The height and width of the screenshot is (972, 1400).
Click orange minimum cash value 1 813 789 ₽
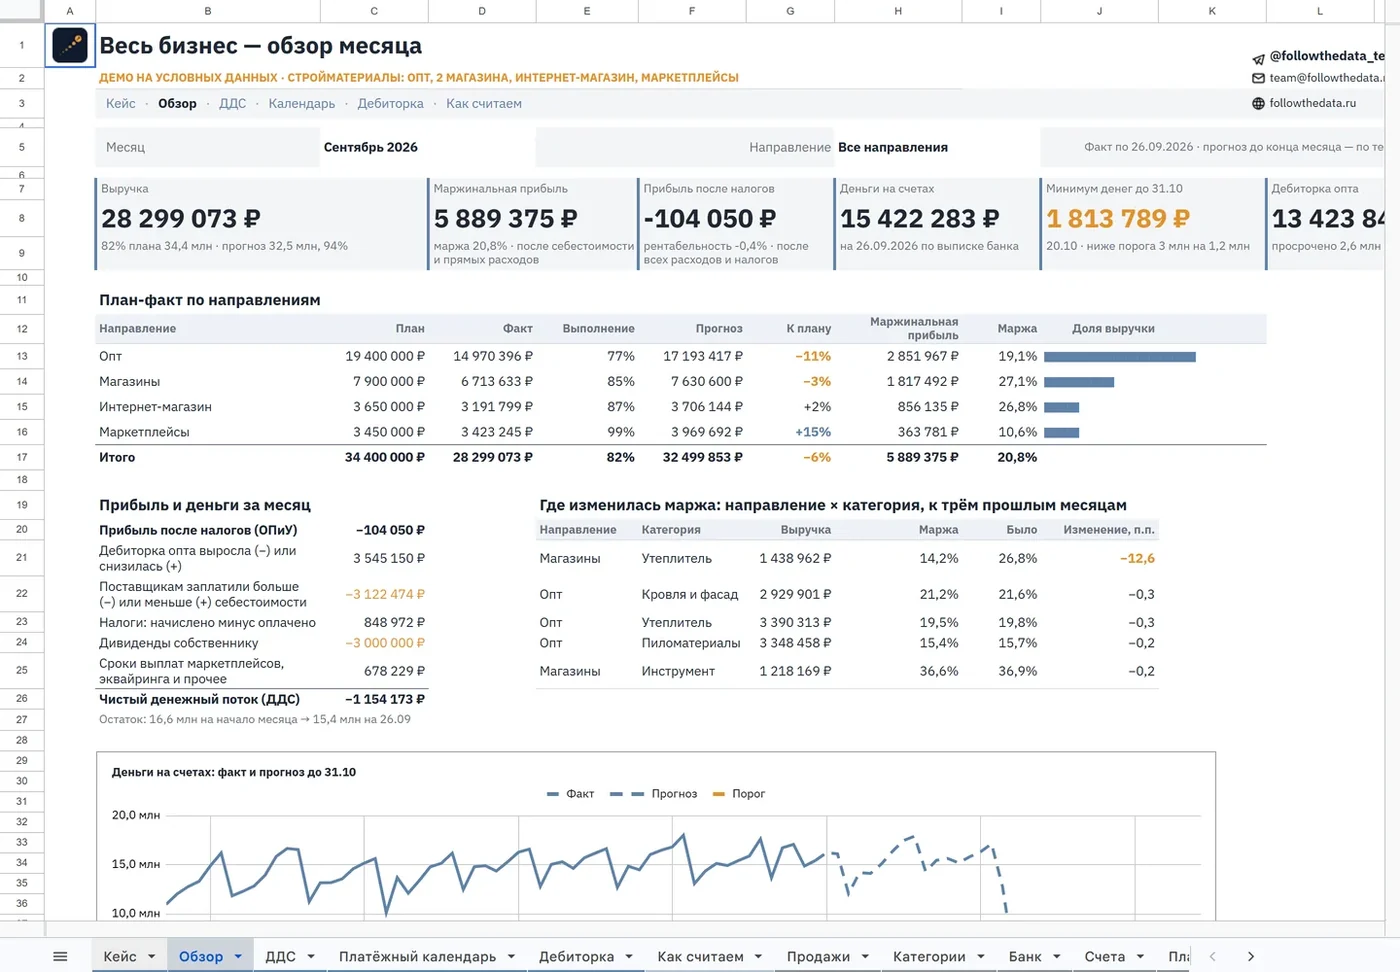pyautogui.click(x=1118, y=218)
